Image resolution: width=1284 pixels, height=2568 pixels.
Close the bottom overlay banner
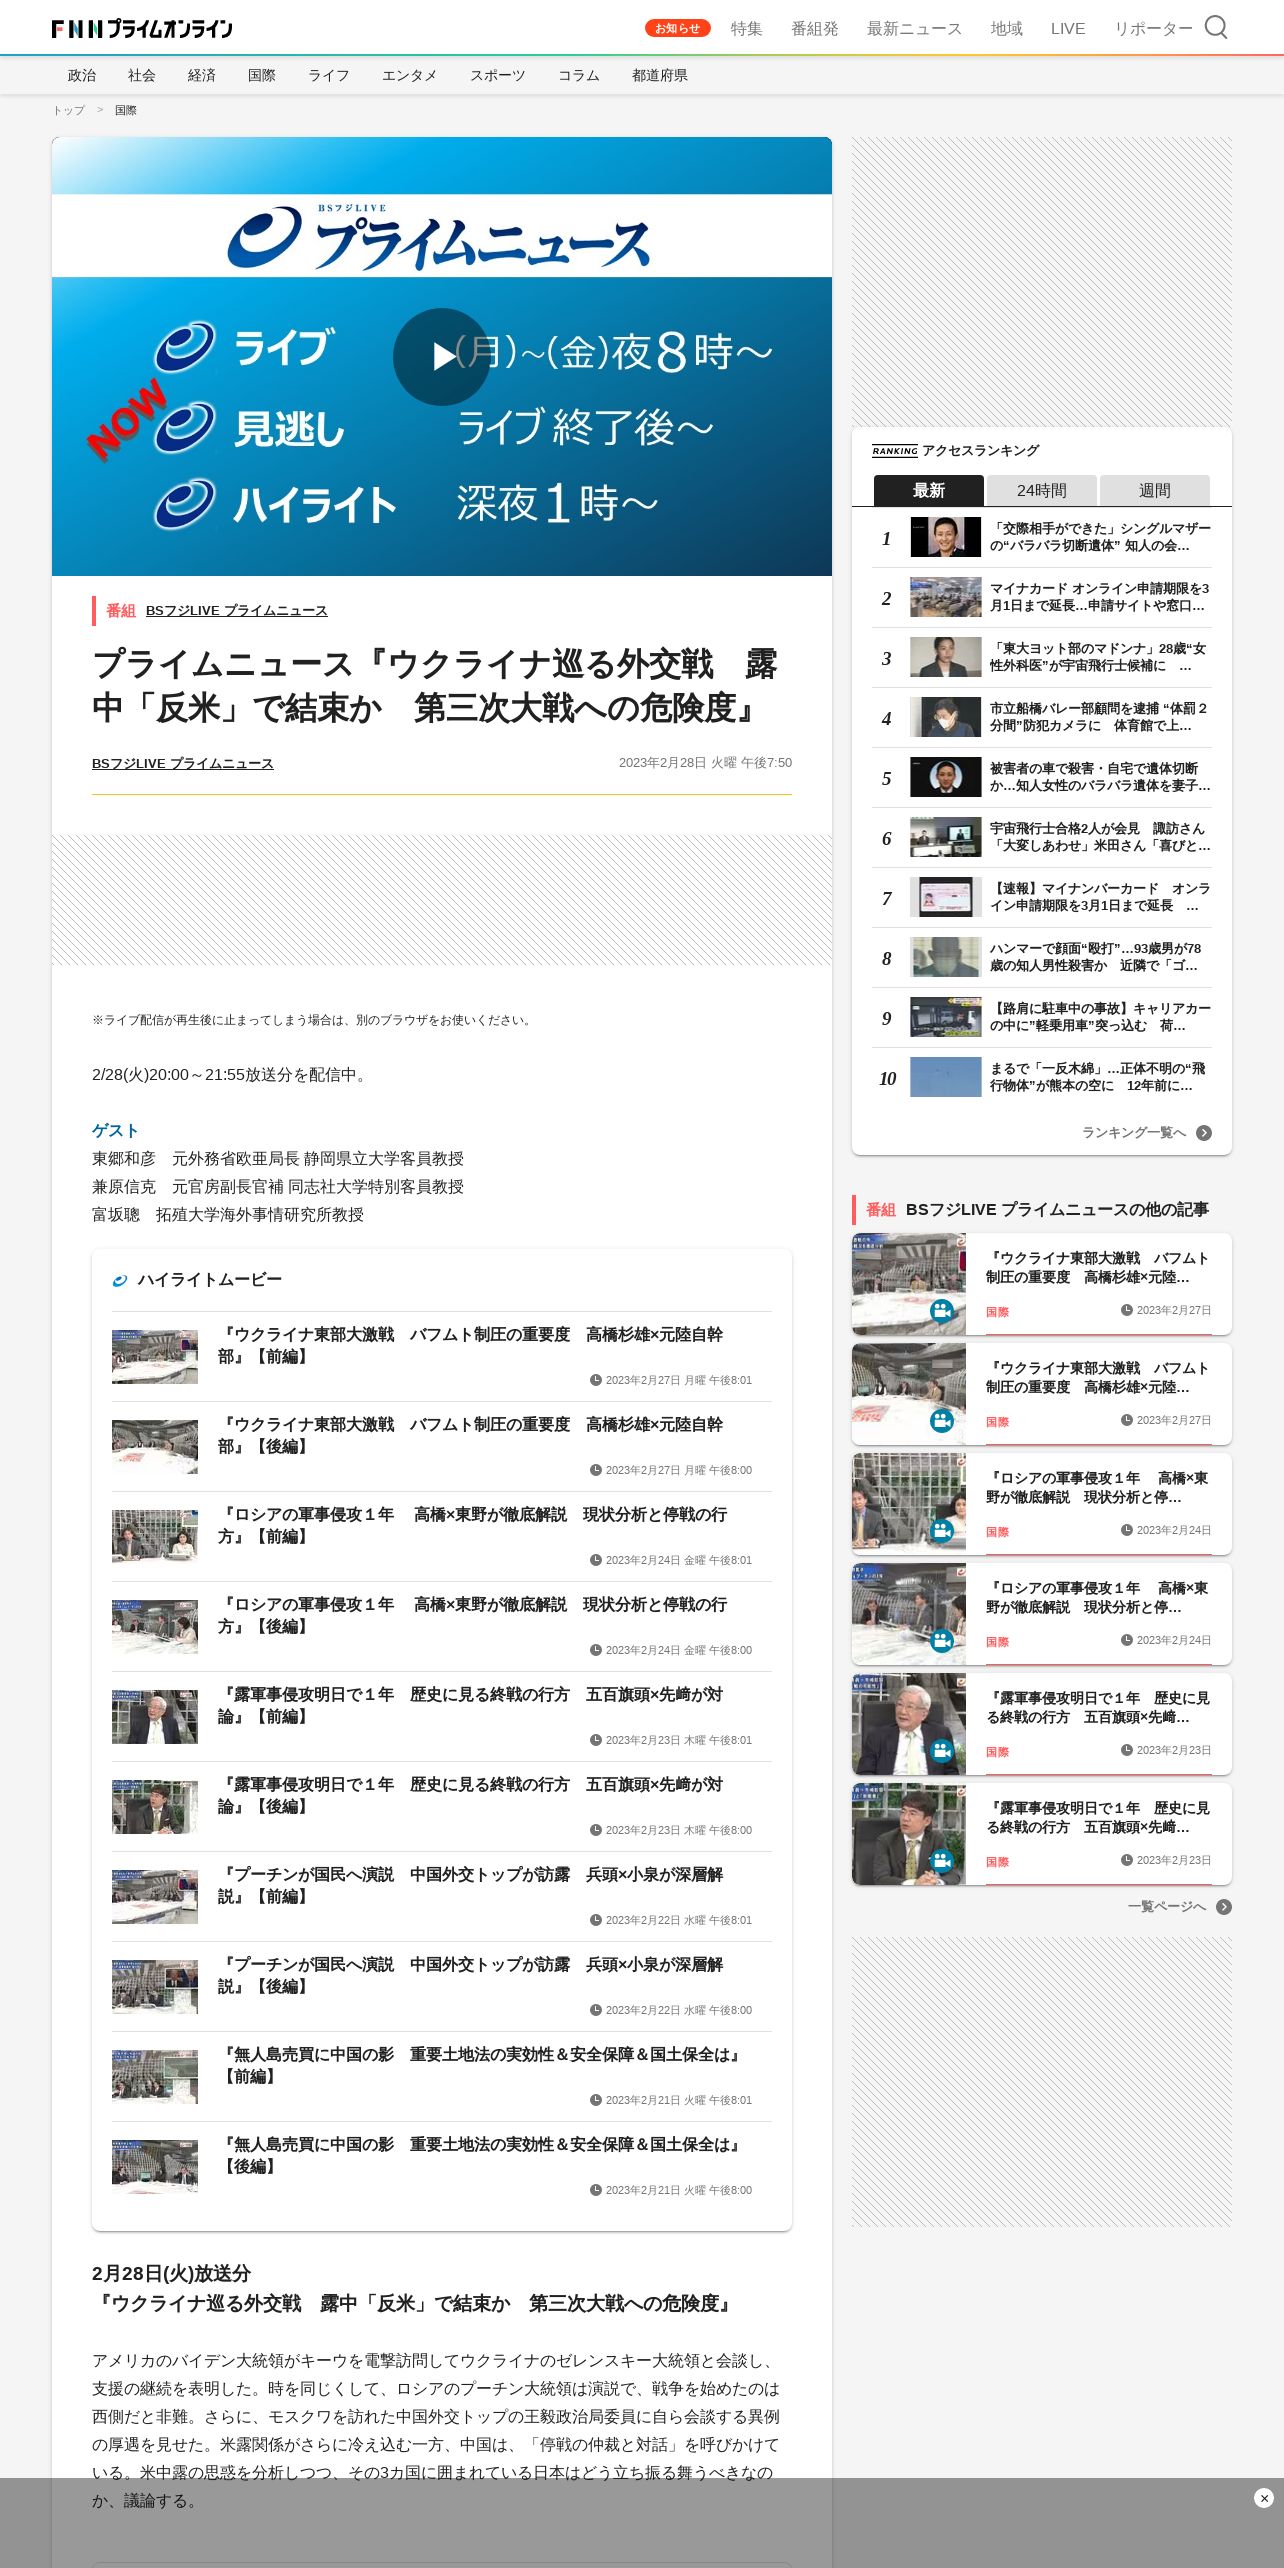coord(1263,2498)
